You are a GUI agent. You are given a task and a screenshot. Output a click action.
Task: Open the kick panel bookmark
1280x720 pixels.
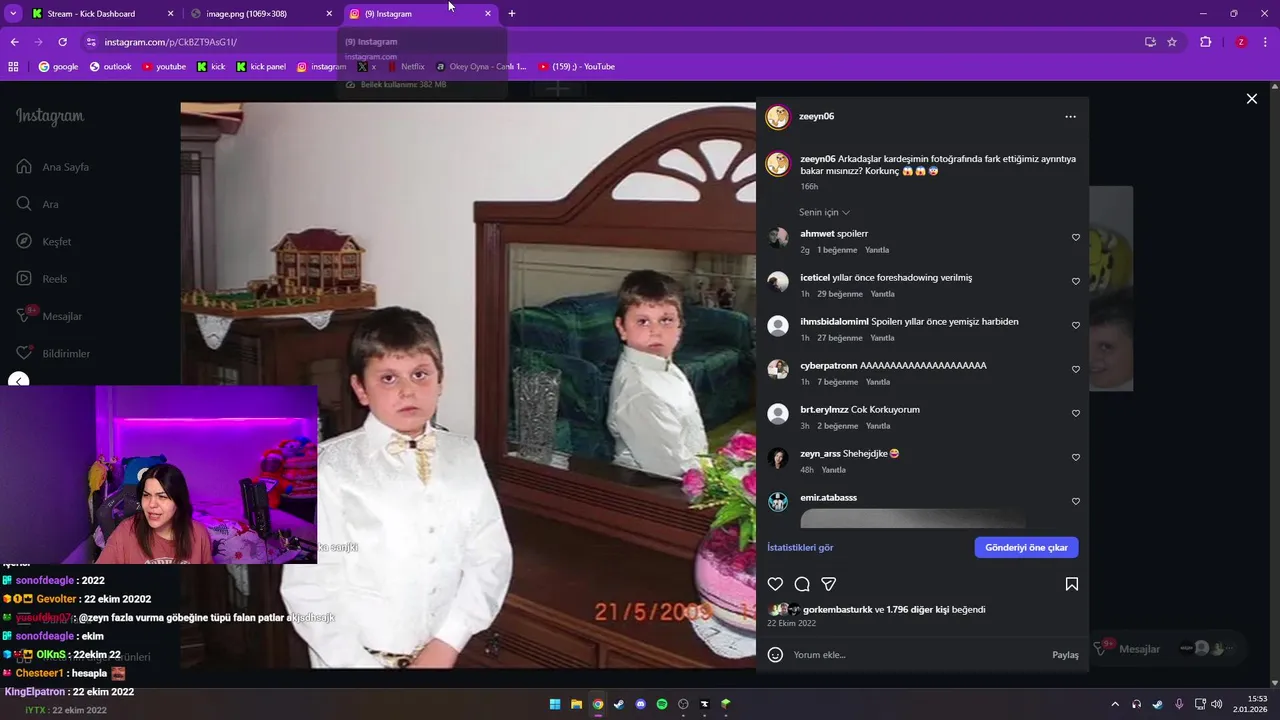(261, 67)
